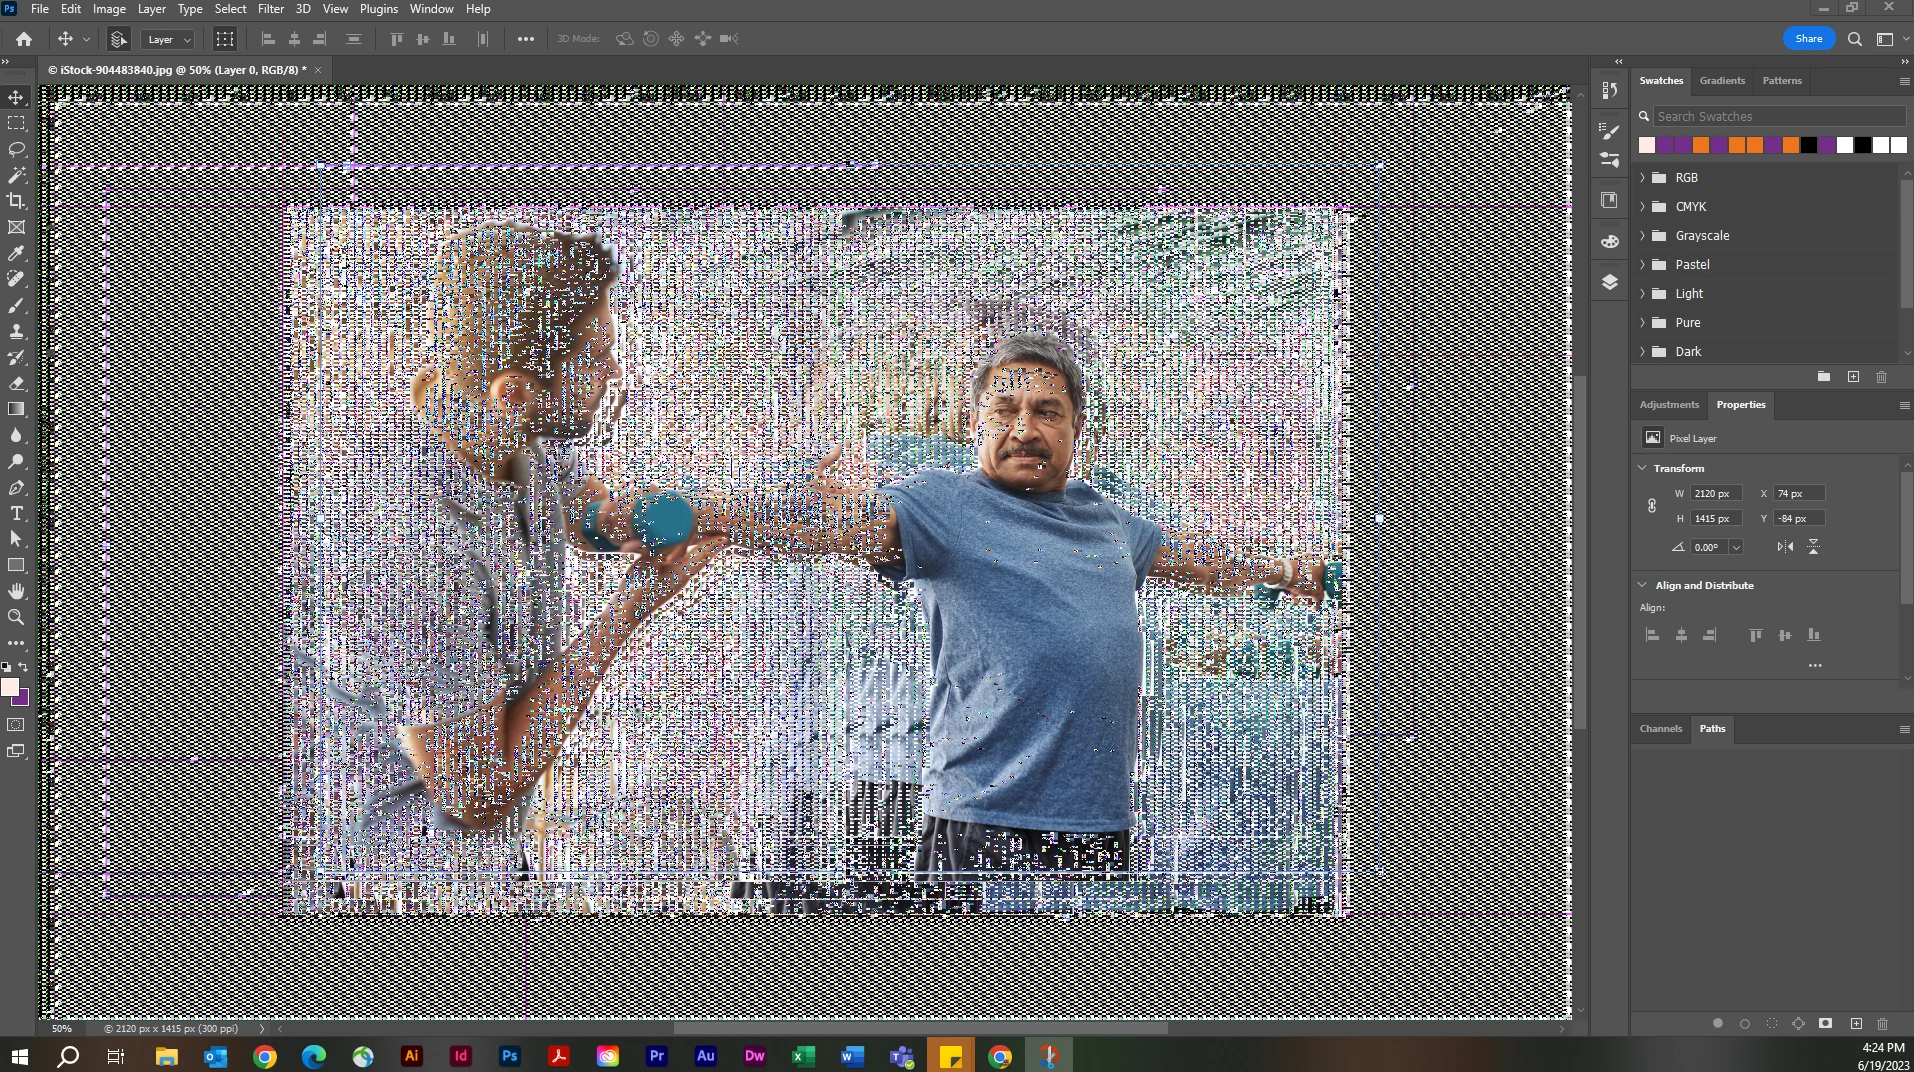This screenshot has width=1914, height=1072.
Task: Open the Image menu
Action: click(x=109, y=9)
